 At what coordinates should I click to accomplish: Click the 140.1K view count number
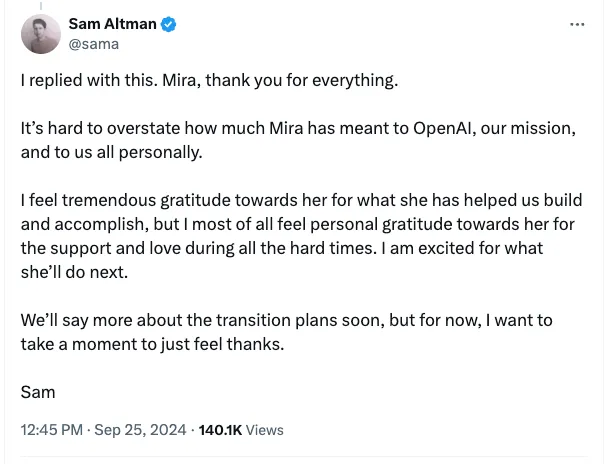tap(220, 430)
